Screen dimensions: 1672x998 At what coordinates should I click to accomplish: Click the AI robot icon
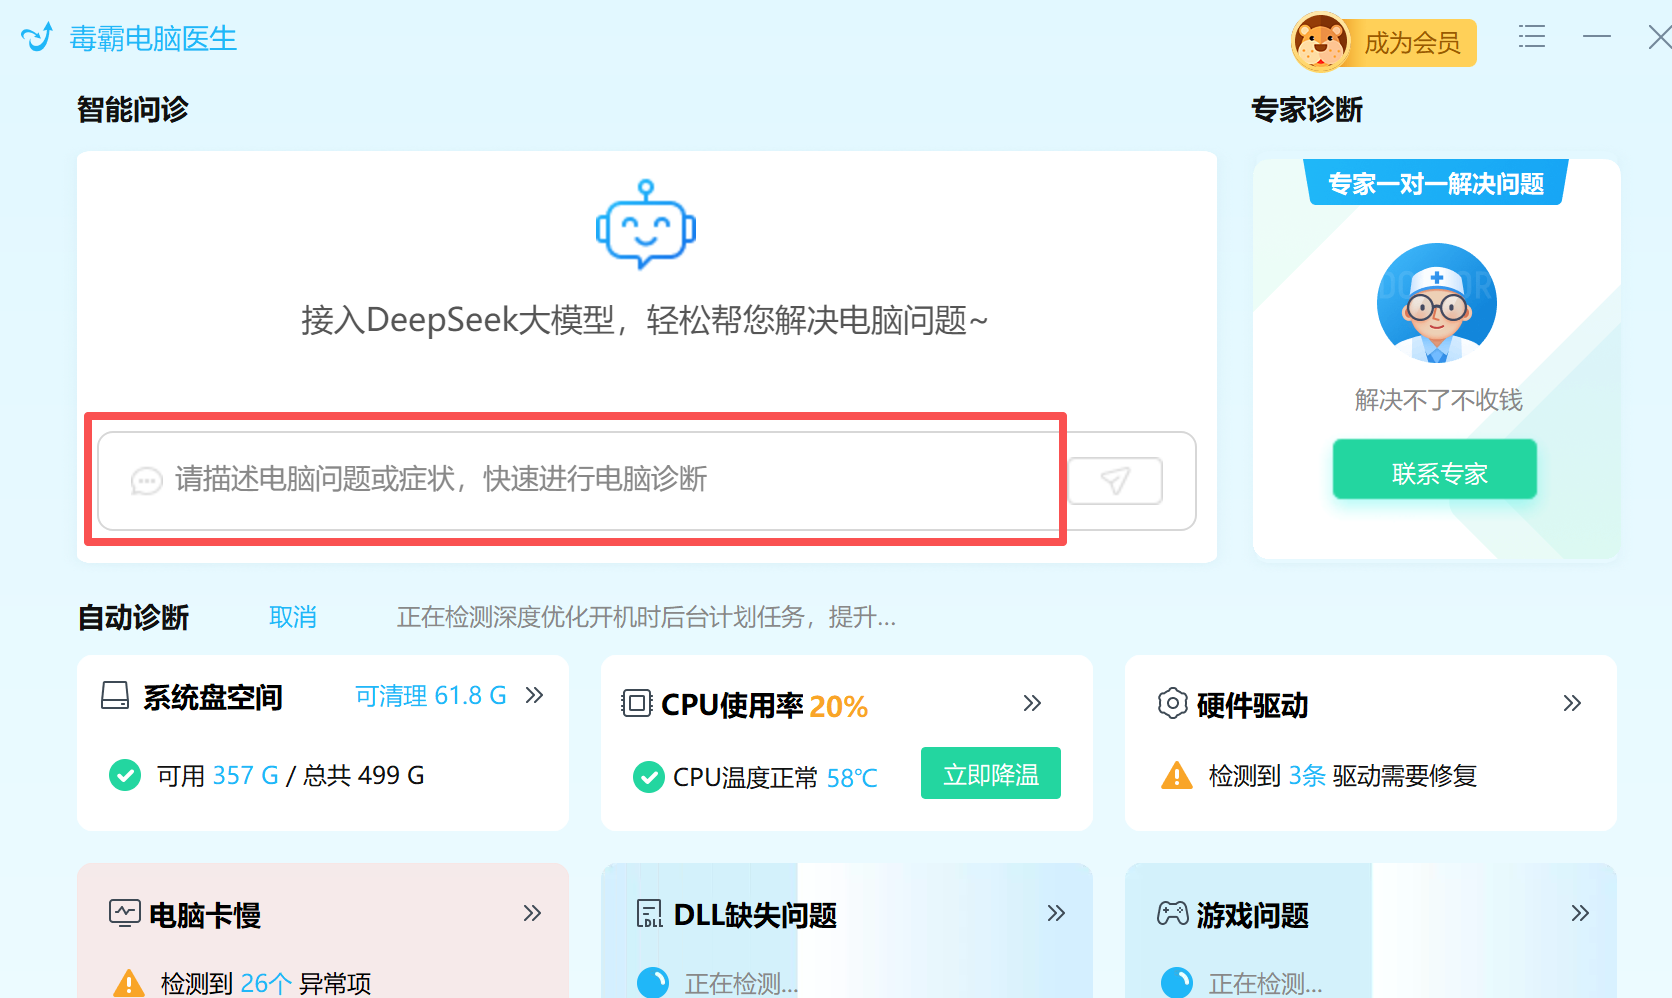coord(646,225)
